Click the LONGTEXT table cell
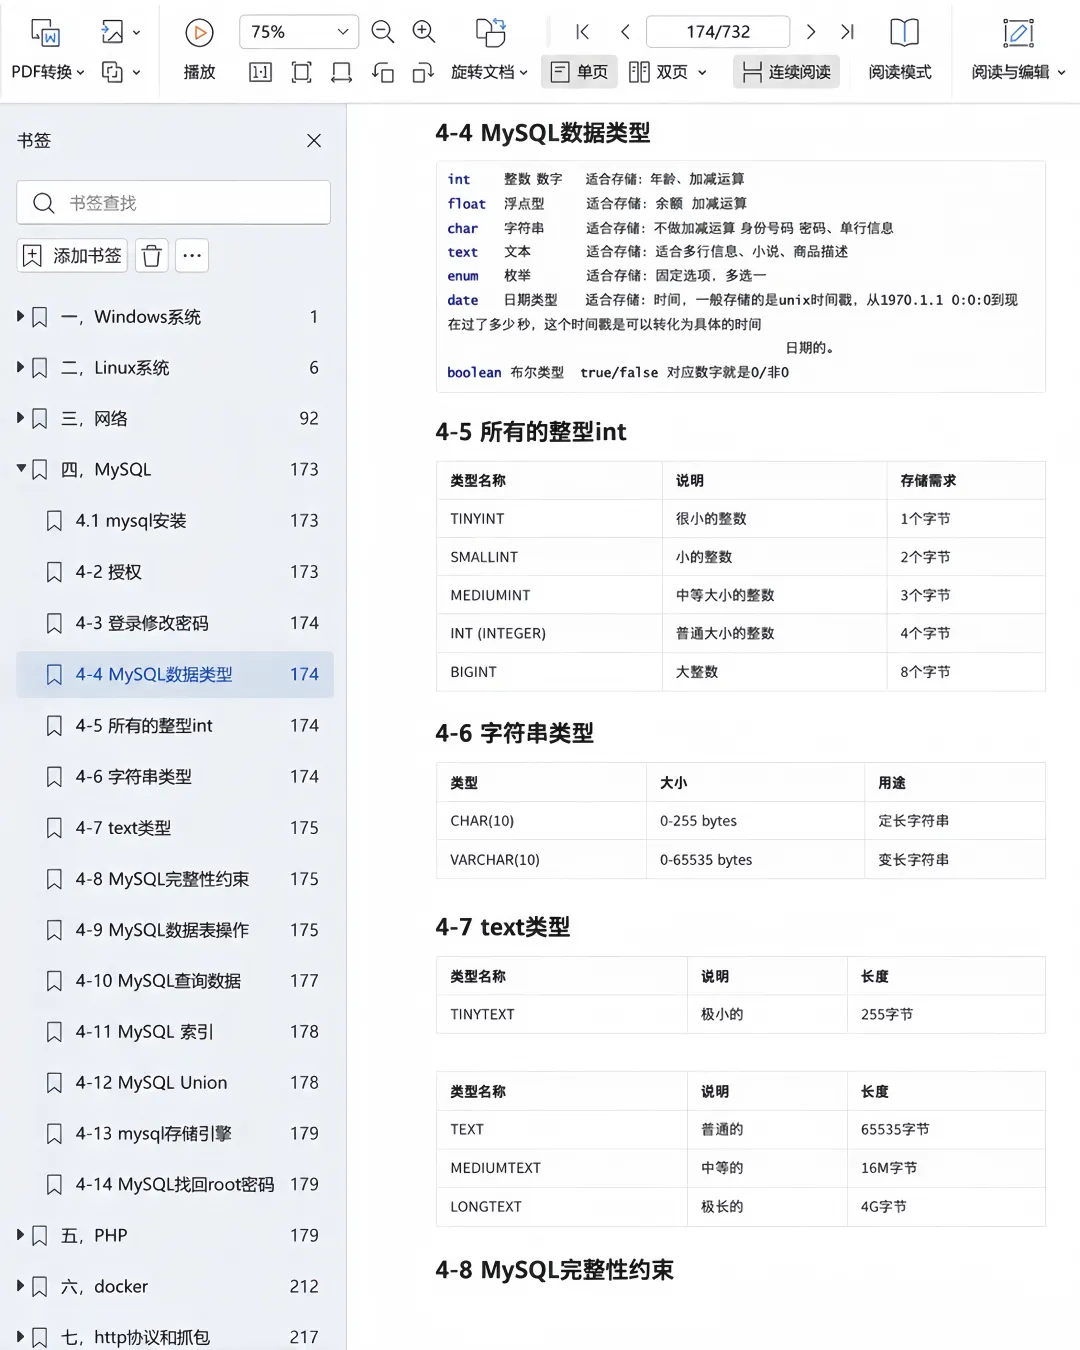Screen dimensions: 1080x1350 (562, 1207)
